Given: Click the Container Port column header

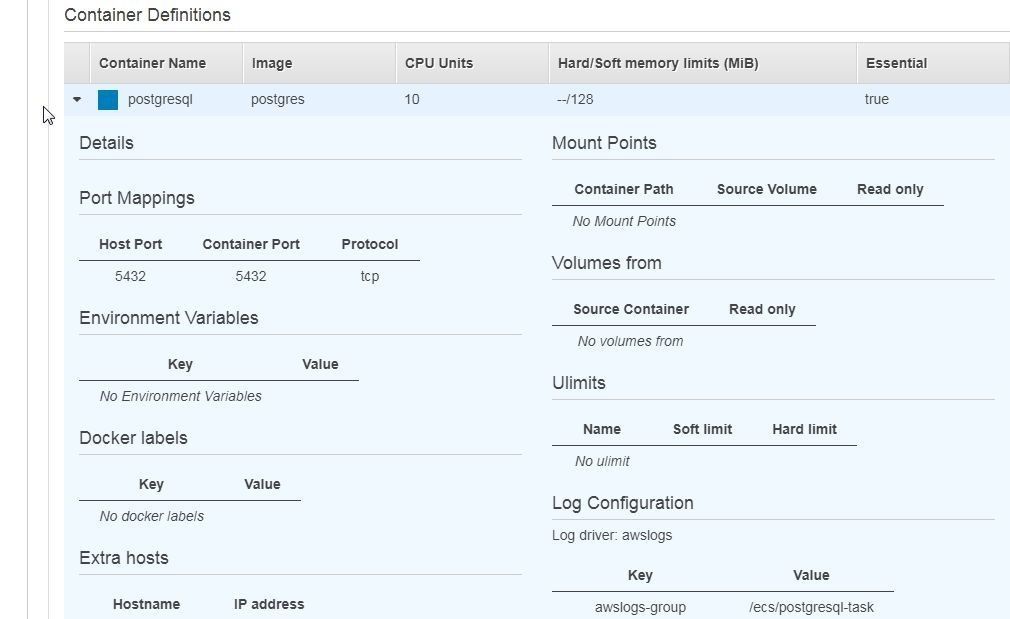Looking at the screenshot, I should click(x=251, y=244).
